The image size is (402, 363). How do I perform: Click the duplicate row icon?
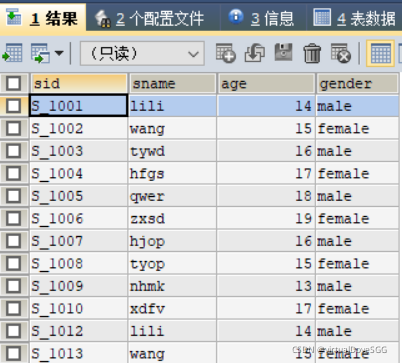255,53
